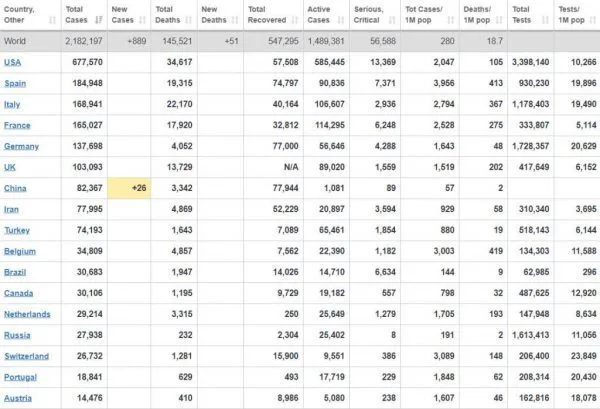
Task: Click the Switzerland country link
Action: pos(26,356)
